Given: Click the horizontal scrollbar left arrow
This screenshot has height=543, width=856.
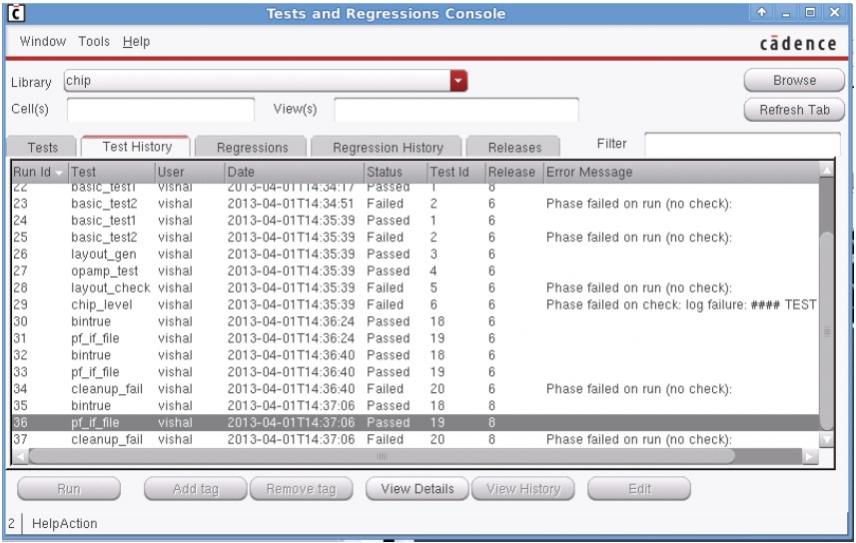Looking at the screenshot, I should click(x=20, y=456).
